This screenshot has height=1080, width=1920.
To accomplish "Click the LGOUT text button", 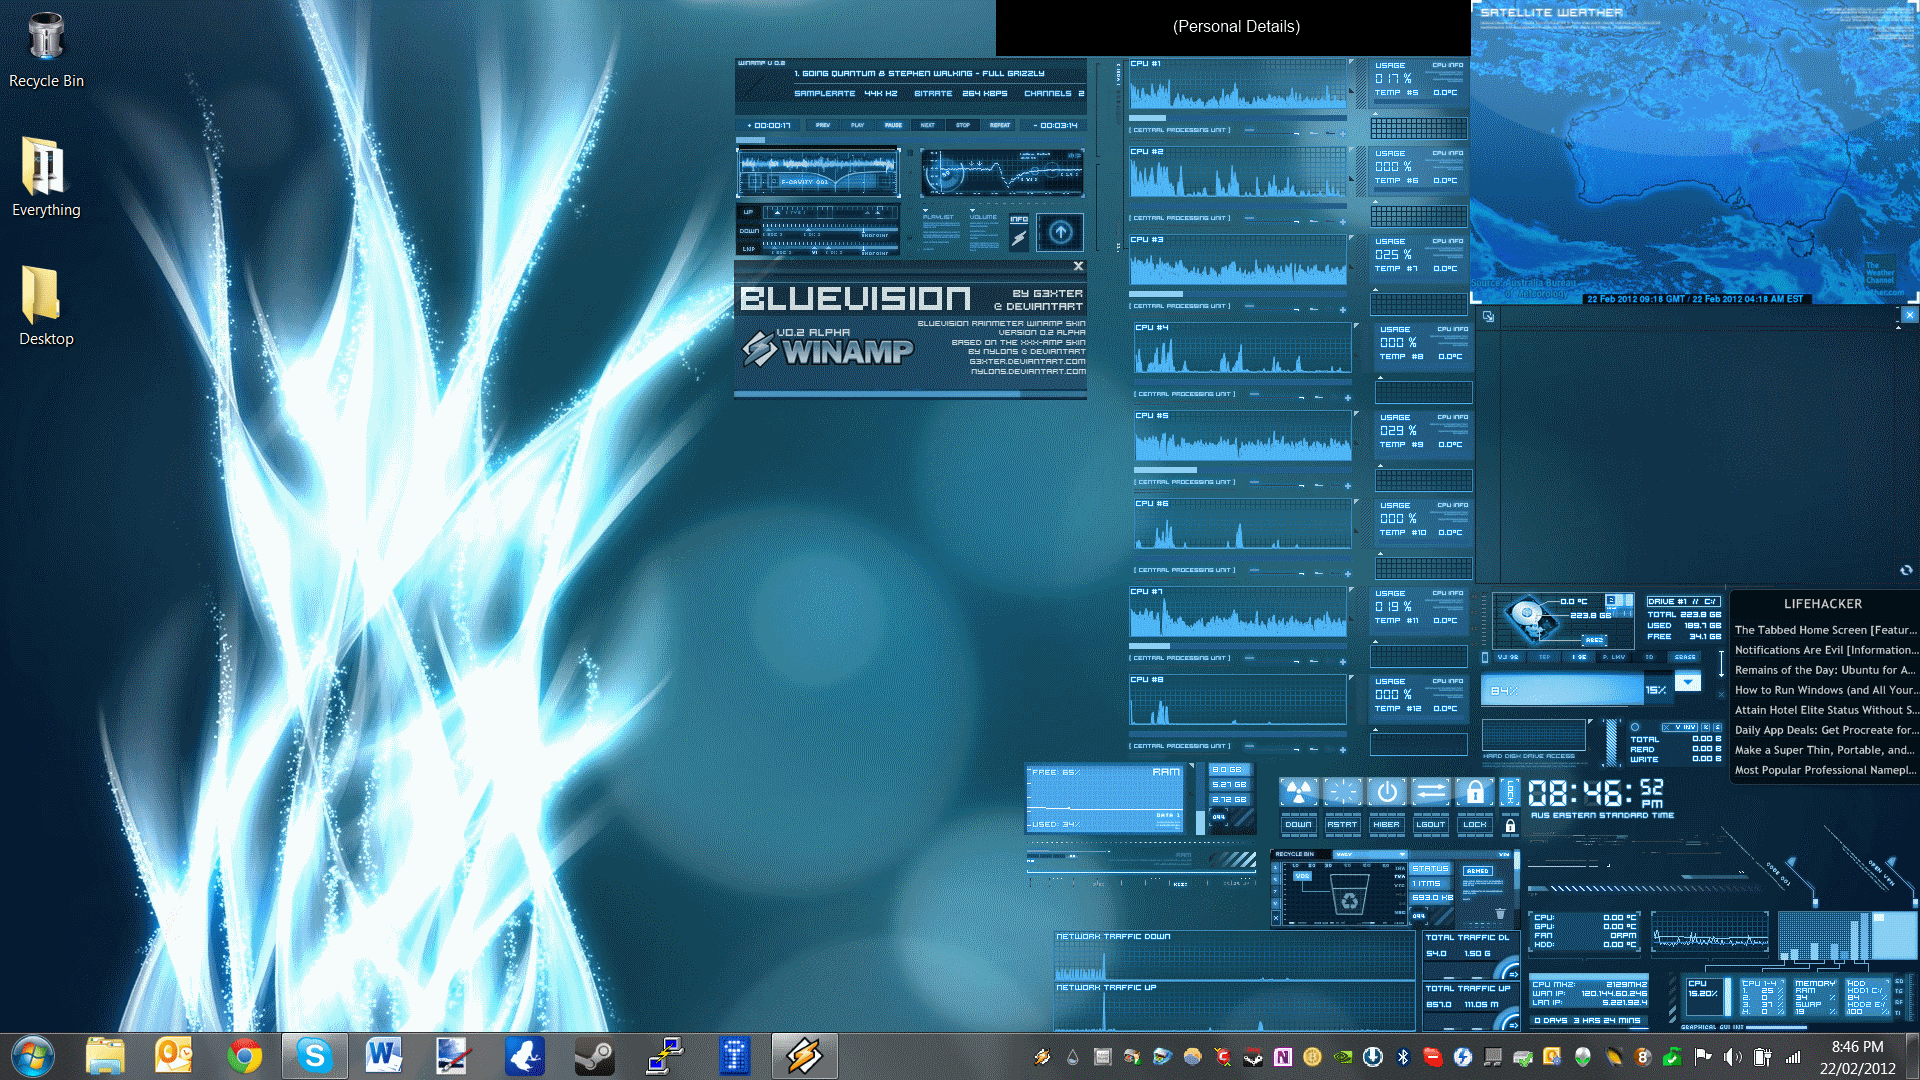I will tap(1431, 825).
